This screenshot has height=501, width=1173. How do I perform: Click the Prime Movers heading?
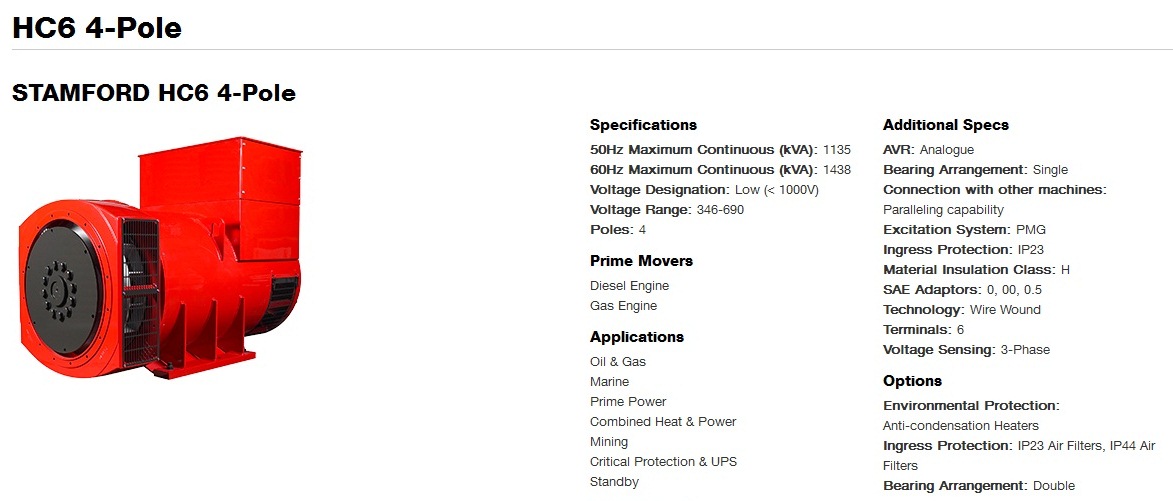[x=641, y=261]
